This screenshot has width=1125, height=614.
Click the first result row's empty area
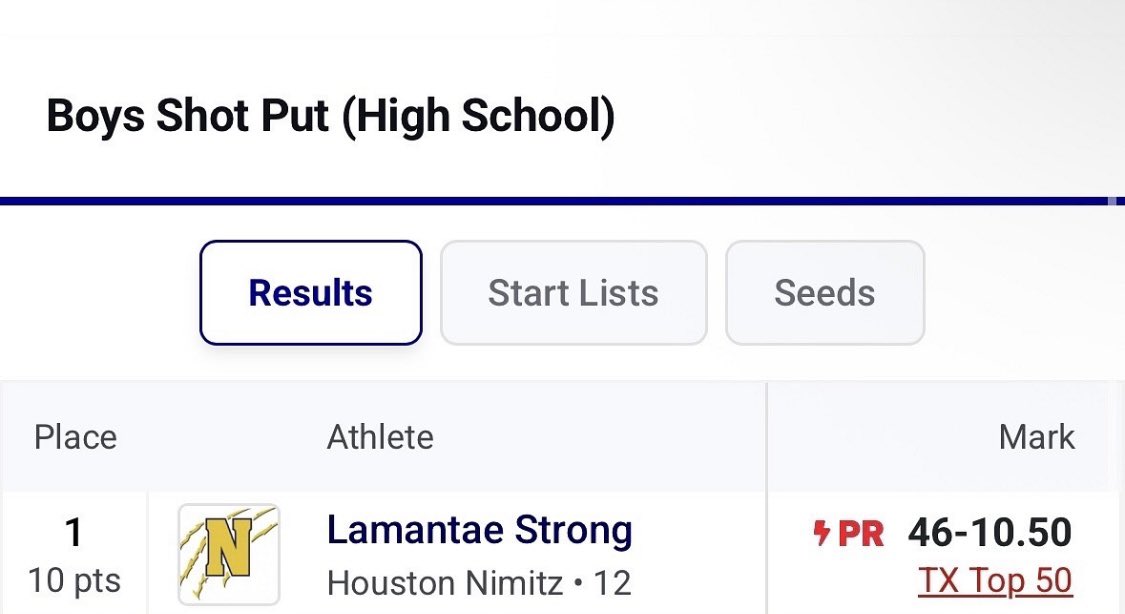[700, 555]
